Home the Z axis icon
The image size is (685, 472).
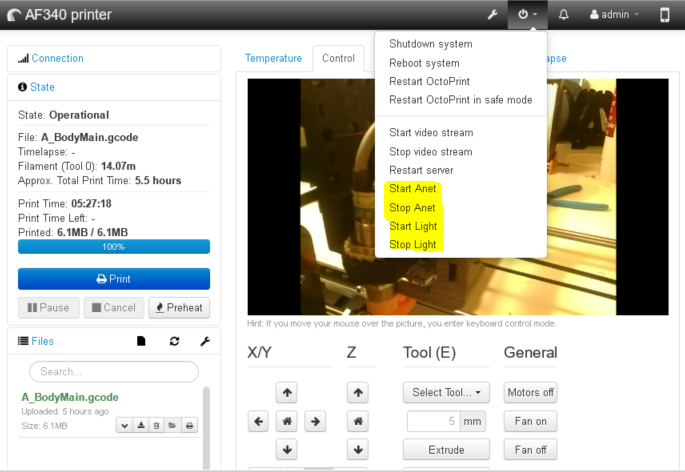click(358, 421)
